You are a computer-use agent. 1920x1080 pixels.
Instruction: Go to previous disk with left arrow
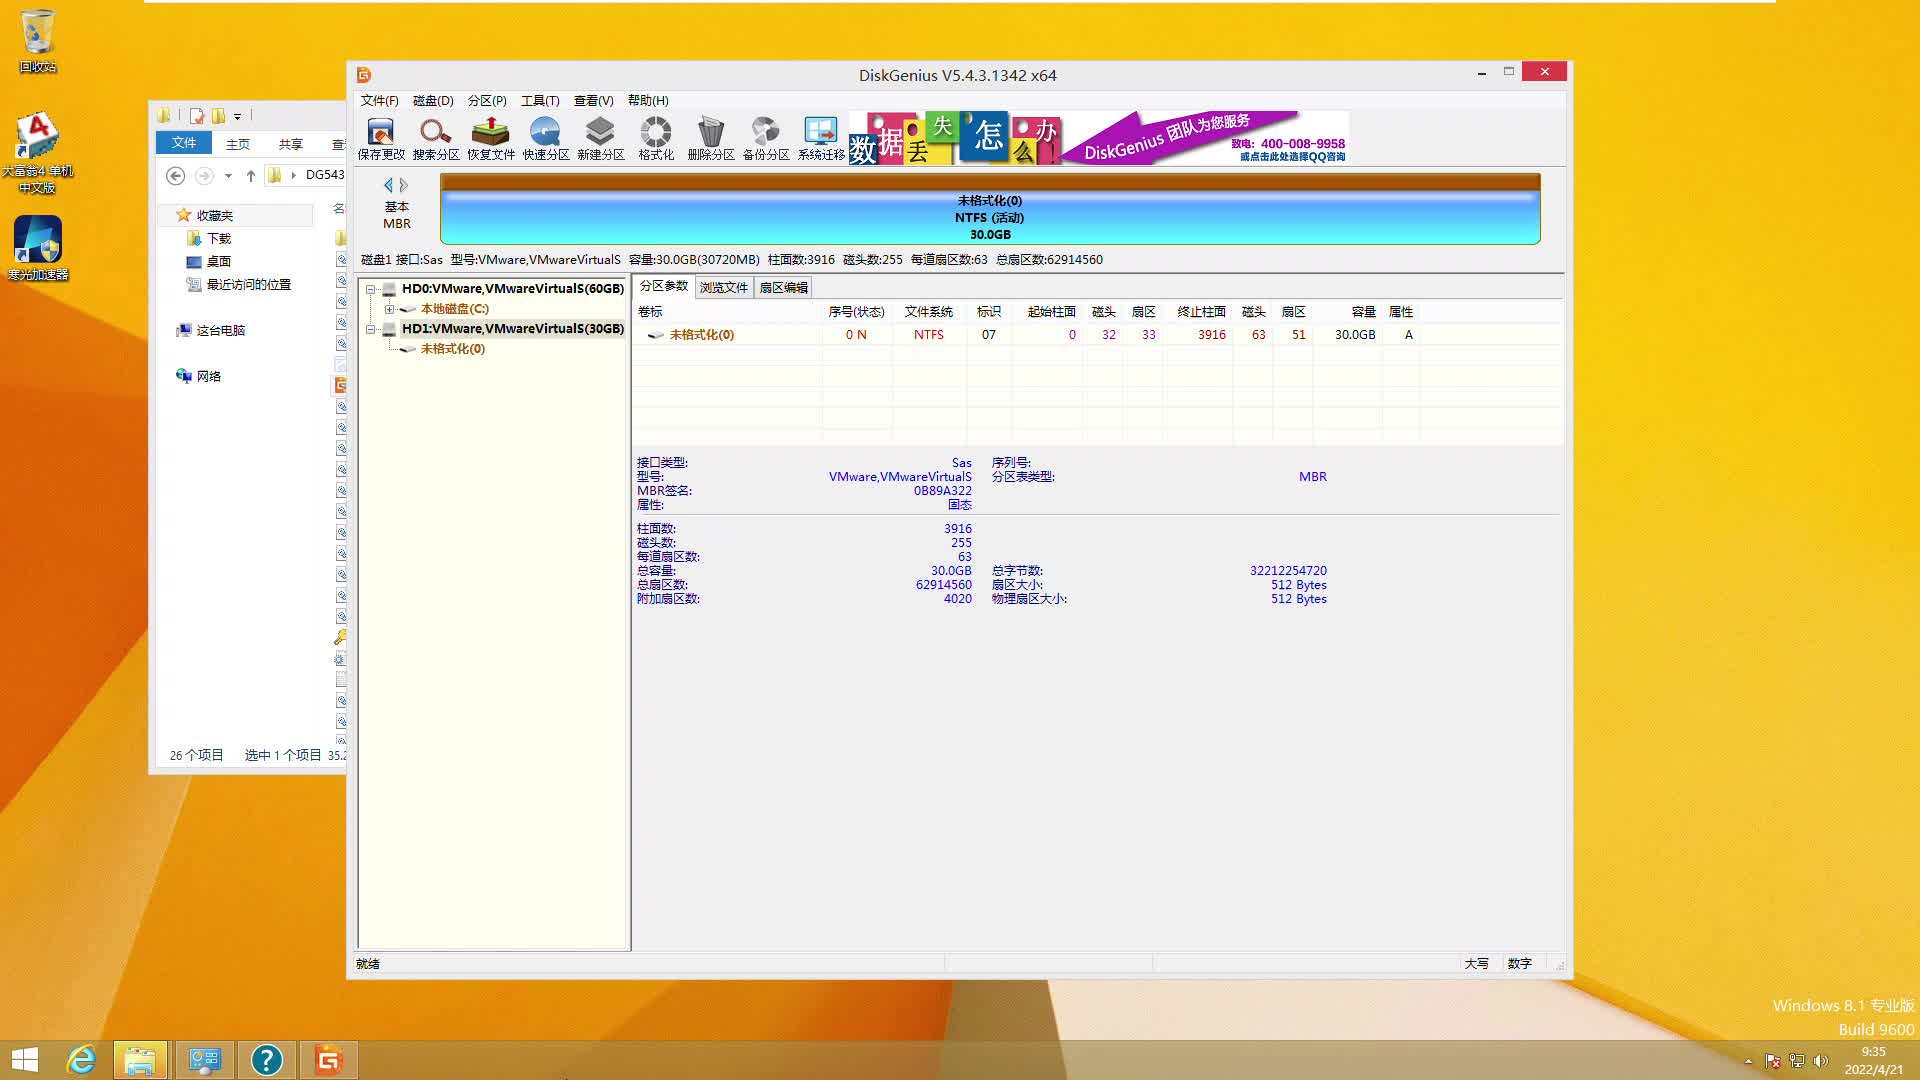coord(388,185)
